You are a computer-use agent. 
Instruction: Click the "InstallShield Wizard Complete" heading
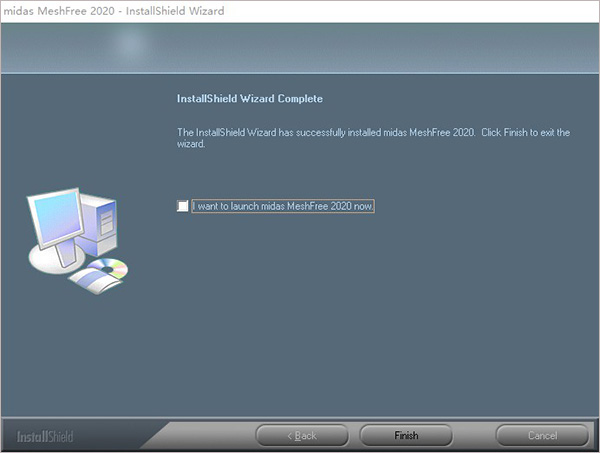(x=249, y=99)
